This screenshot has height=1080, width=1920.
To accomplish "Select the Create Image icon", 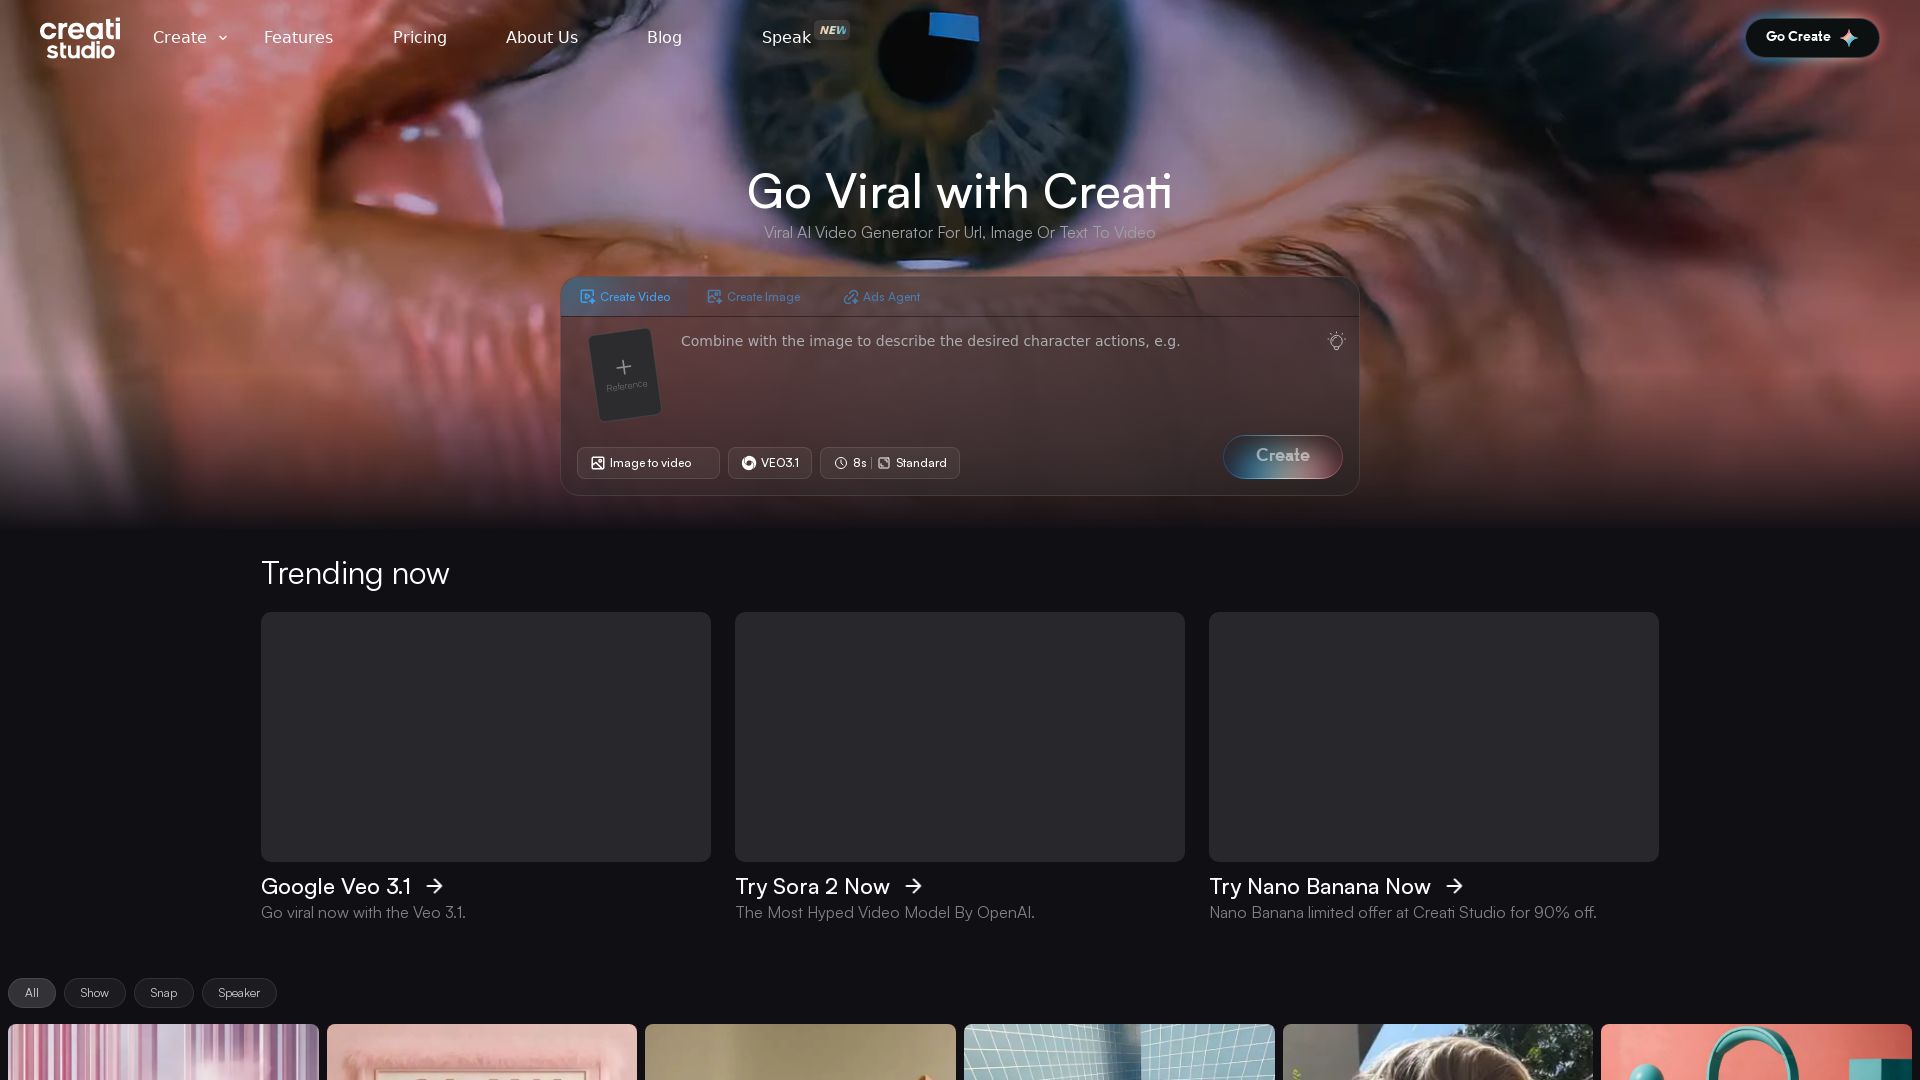I will [714, 297].
